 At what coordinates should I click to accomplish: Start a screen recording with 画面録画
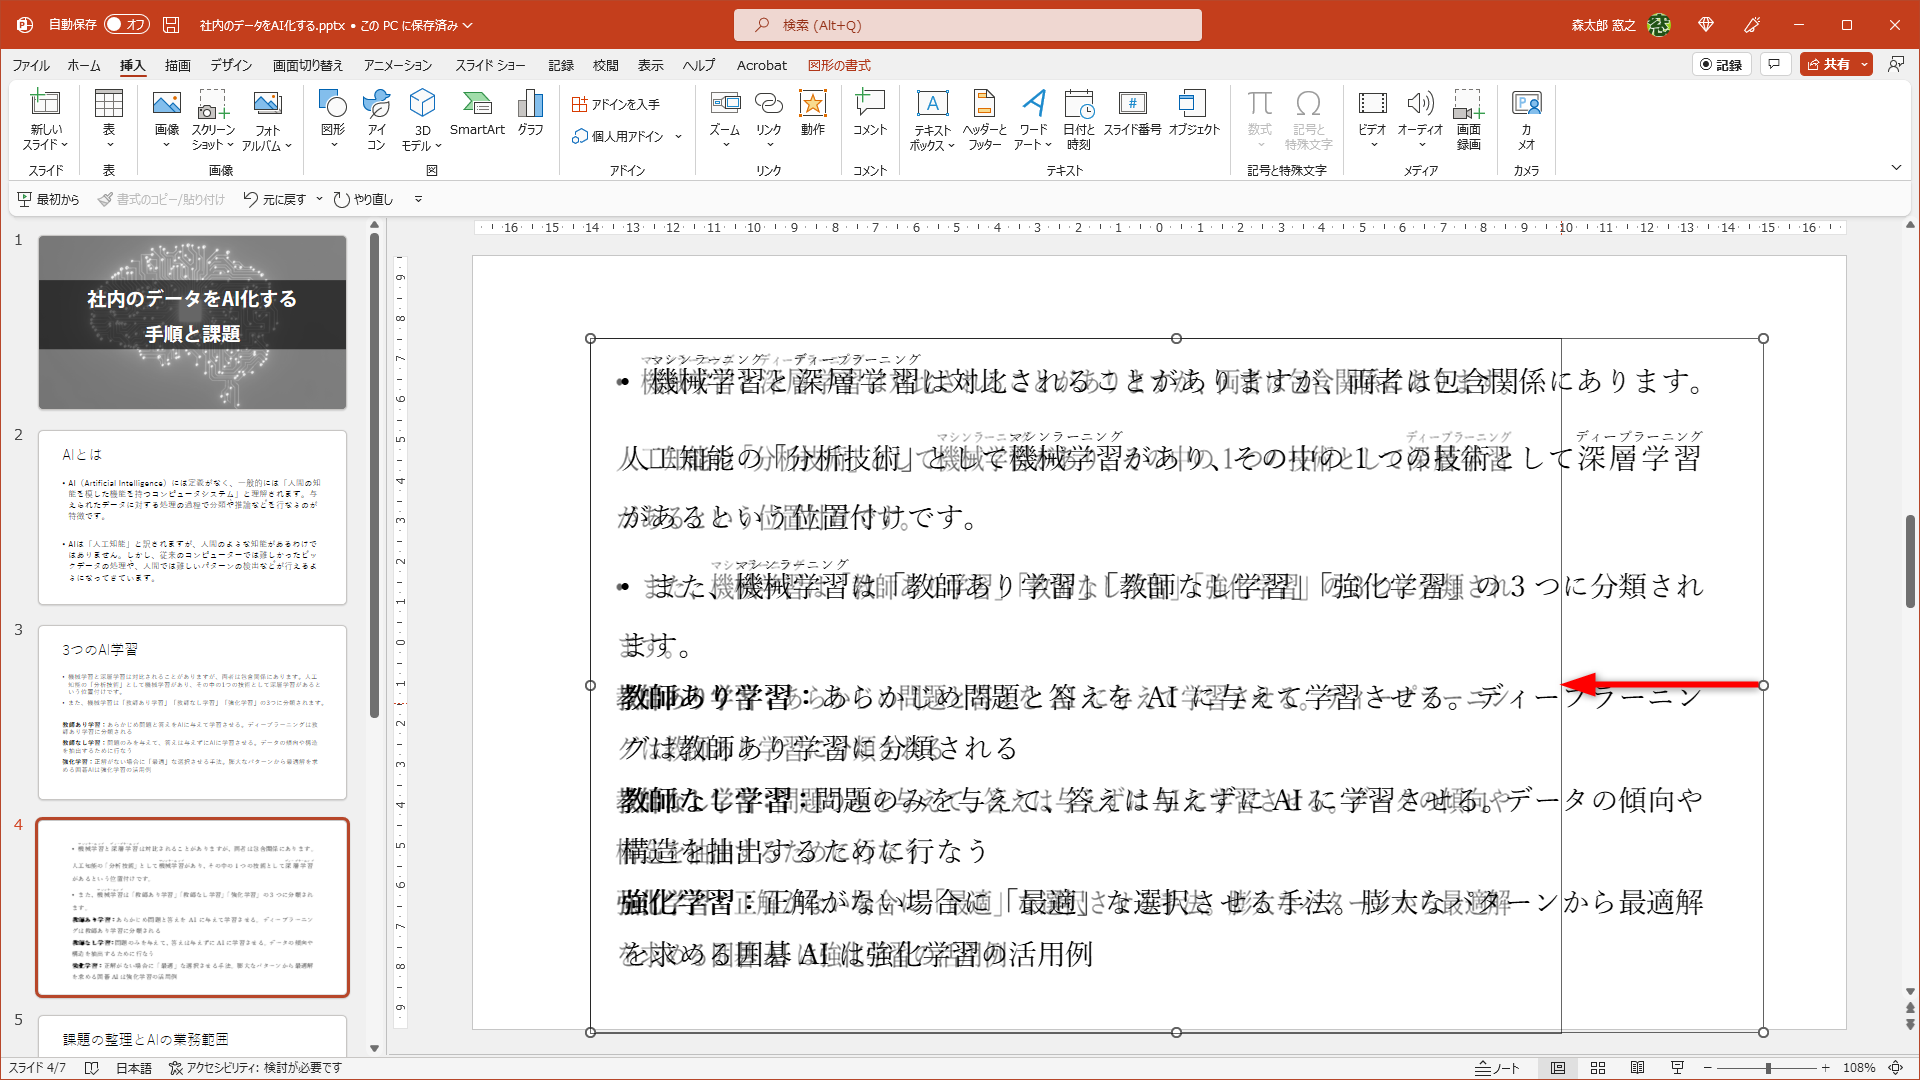click(1468, 118)
